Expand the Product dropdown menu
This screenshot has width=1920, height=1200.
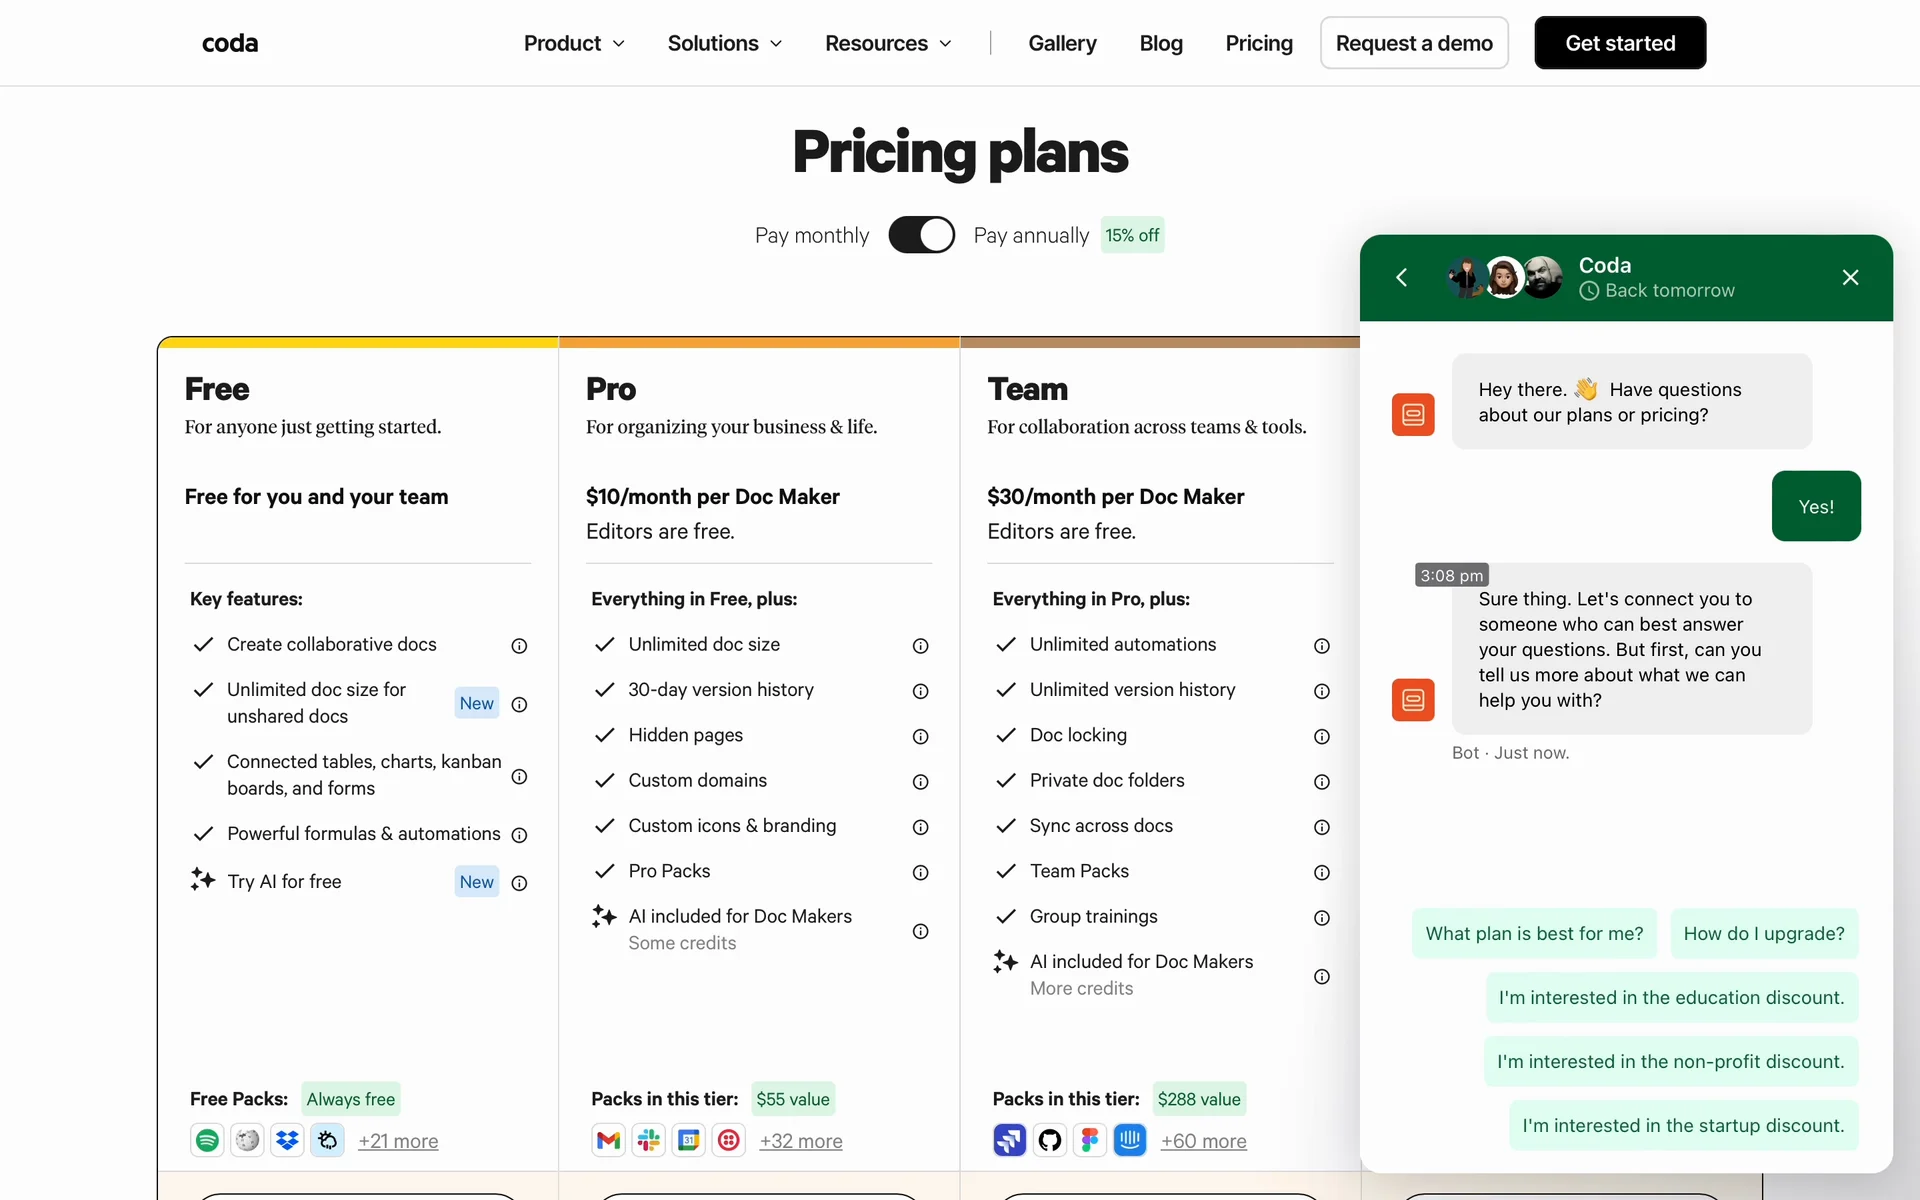574,43
